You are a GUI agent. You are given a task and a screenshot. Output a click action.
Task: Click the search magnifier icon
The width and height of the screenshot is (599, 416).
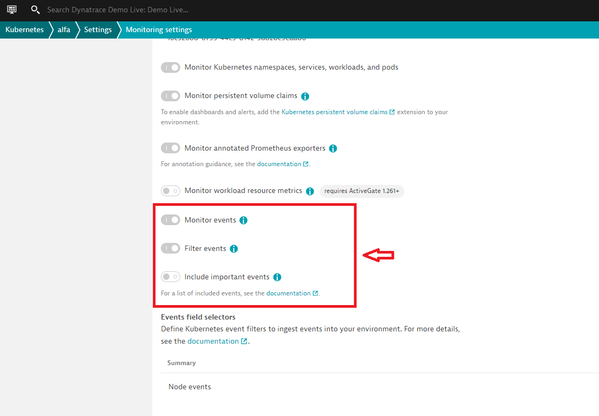coord(35,10)
